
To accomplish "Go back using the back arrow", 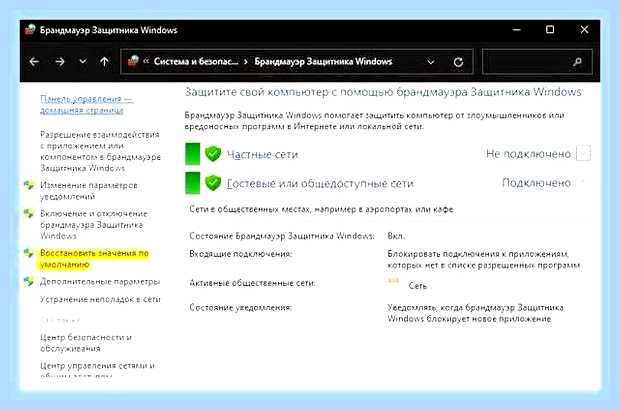I will tap(34, 62).
